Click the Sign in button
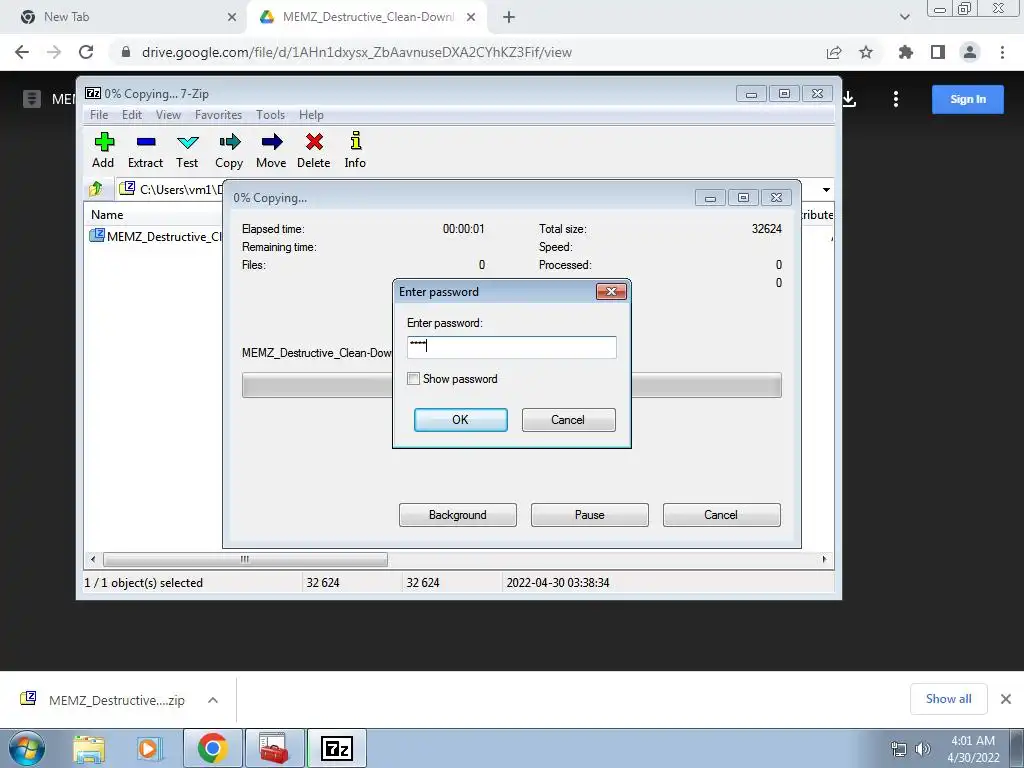This screenshot has height=768, width=1024. 968,99
